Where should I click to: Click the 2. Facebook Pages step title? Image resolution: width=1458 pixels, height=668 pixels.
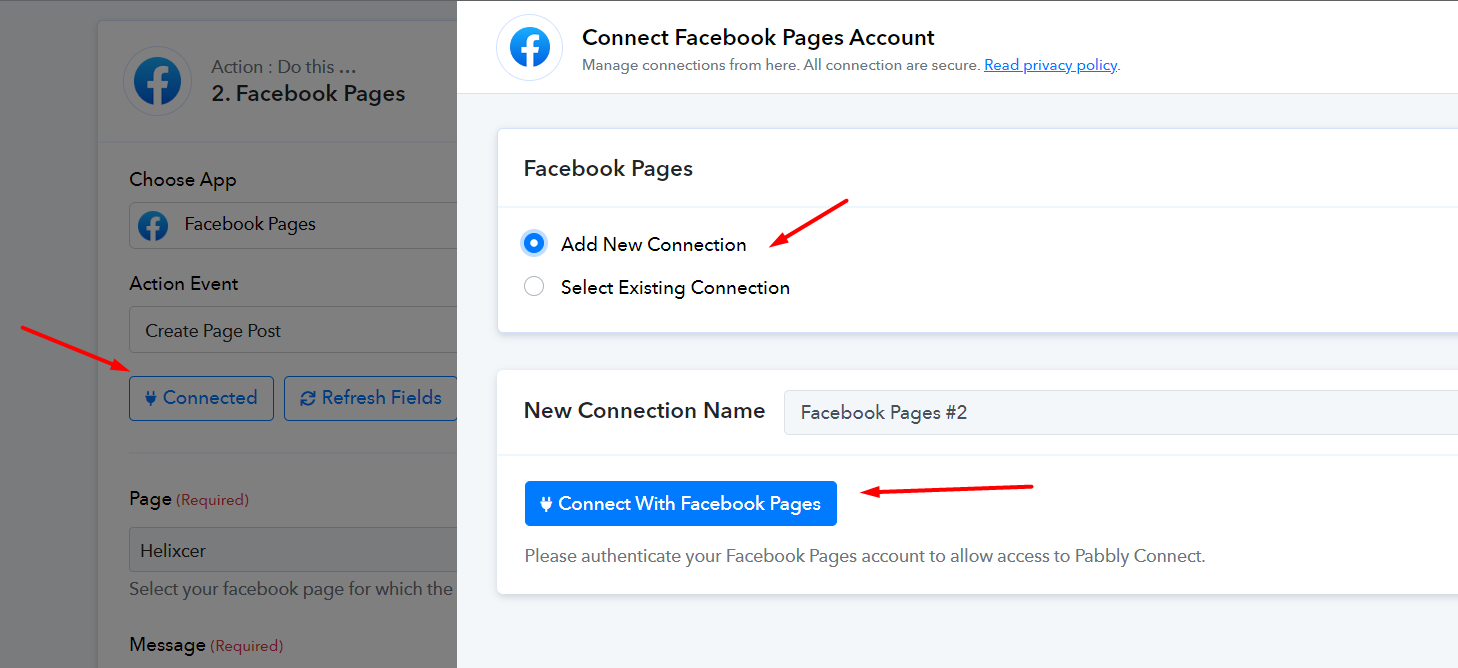click(308, 94)
